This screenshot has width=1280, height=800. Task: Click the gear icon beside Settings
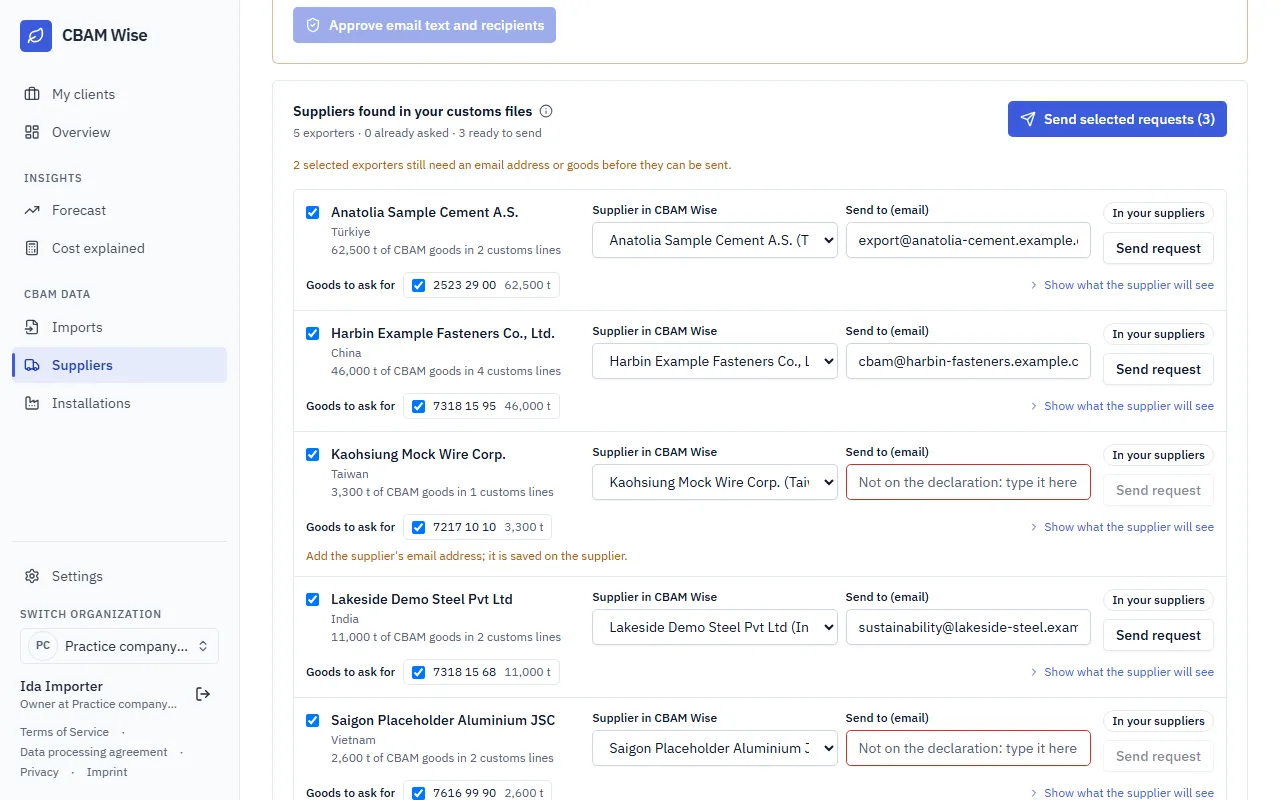pyautogui.click(x=32, y=576)
